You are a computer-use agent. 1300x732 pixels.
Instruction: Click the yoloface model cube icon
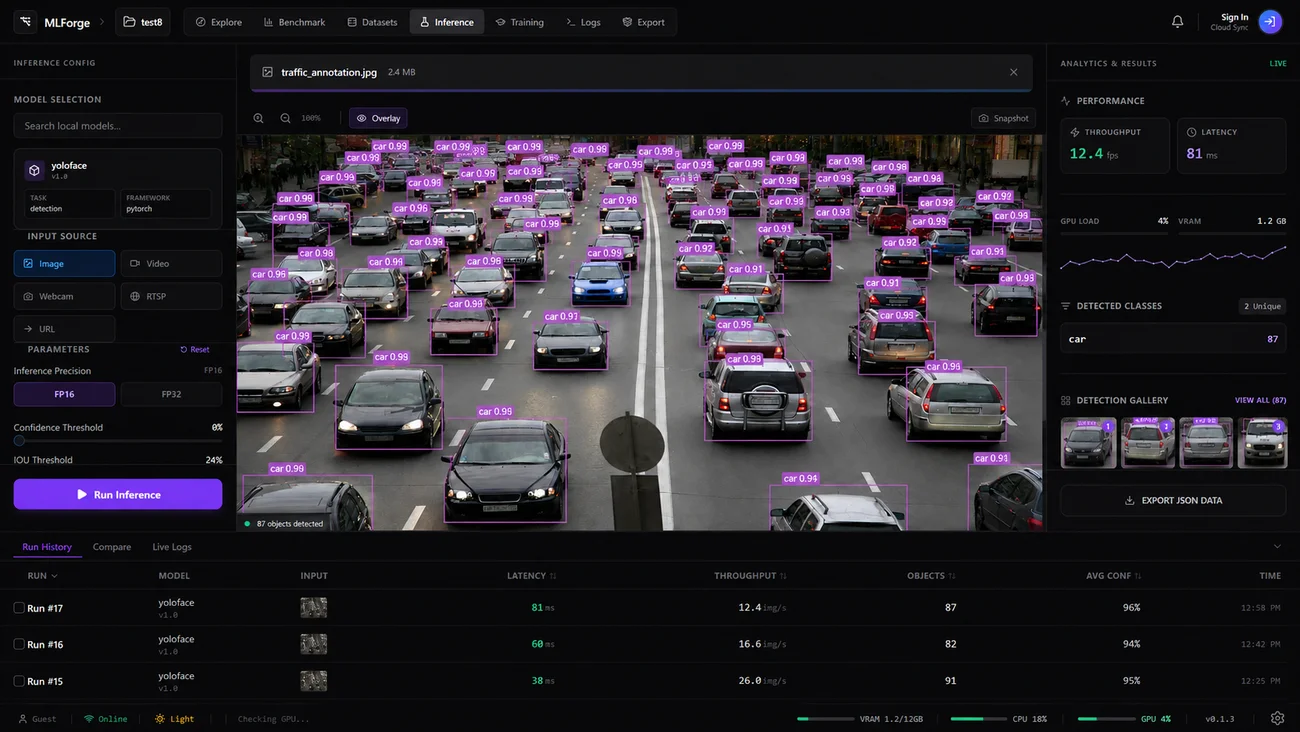[x=34, y=170]
